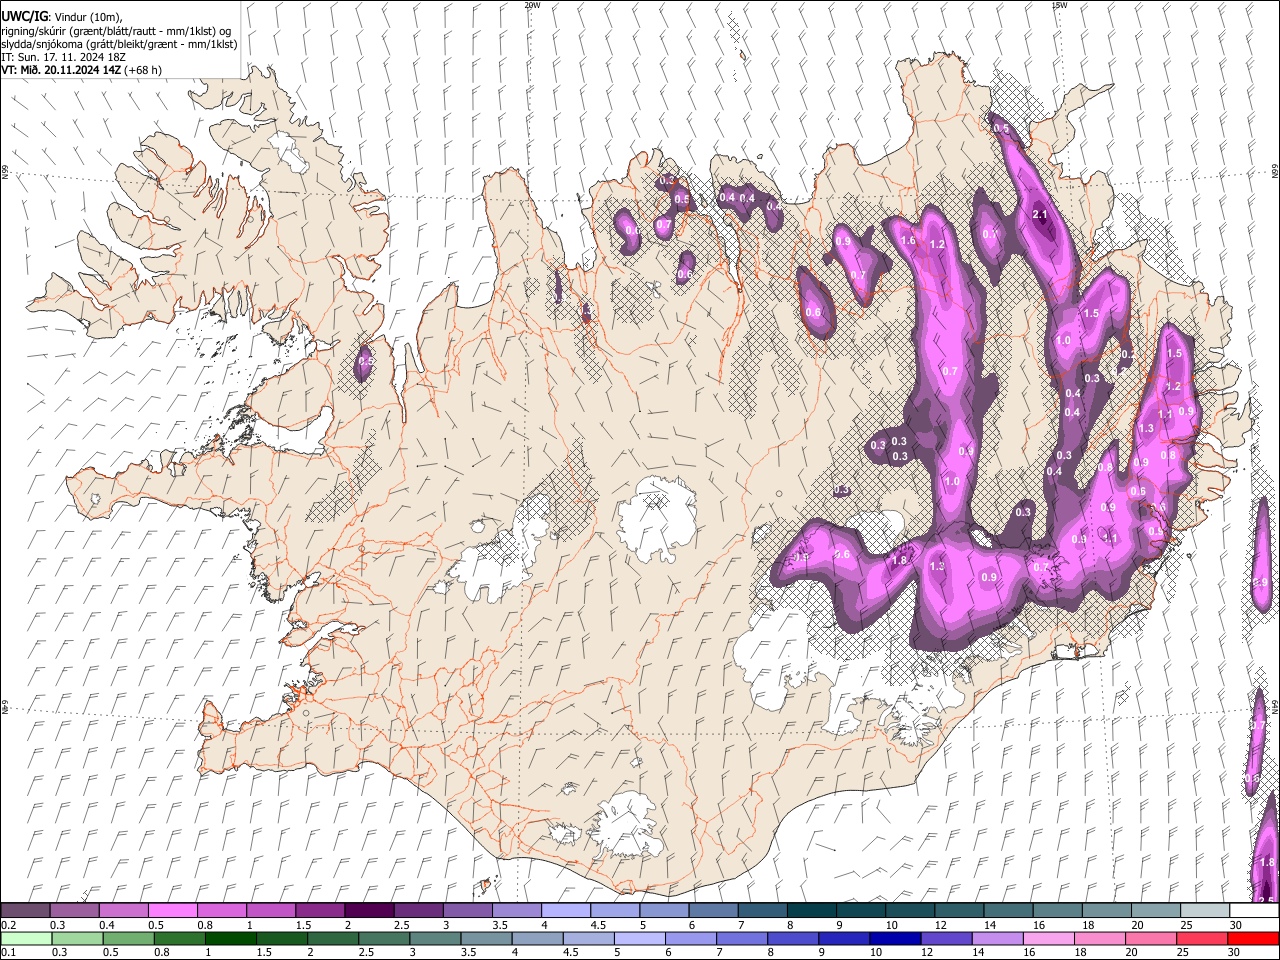Click the 'rigning/skúrir' legend description line
Screen dimensions: 1280x960
(x=118, y=30)
